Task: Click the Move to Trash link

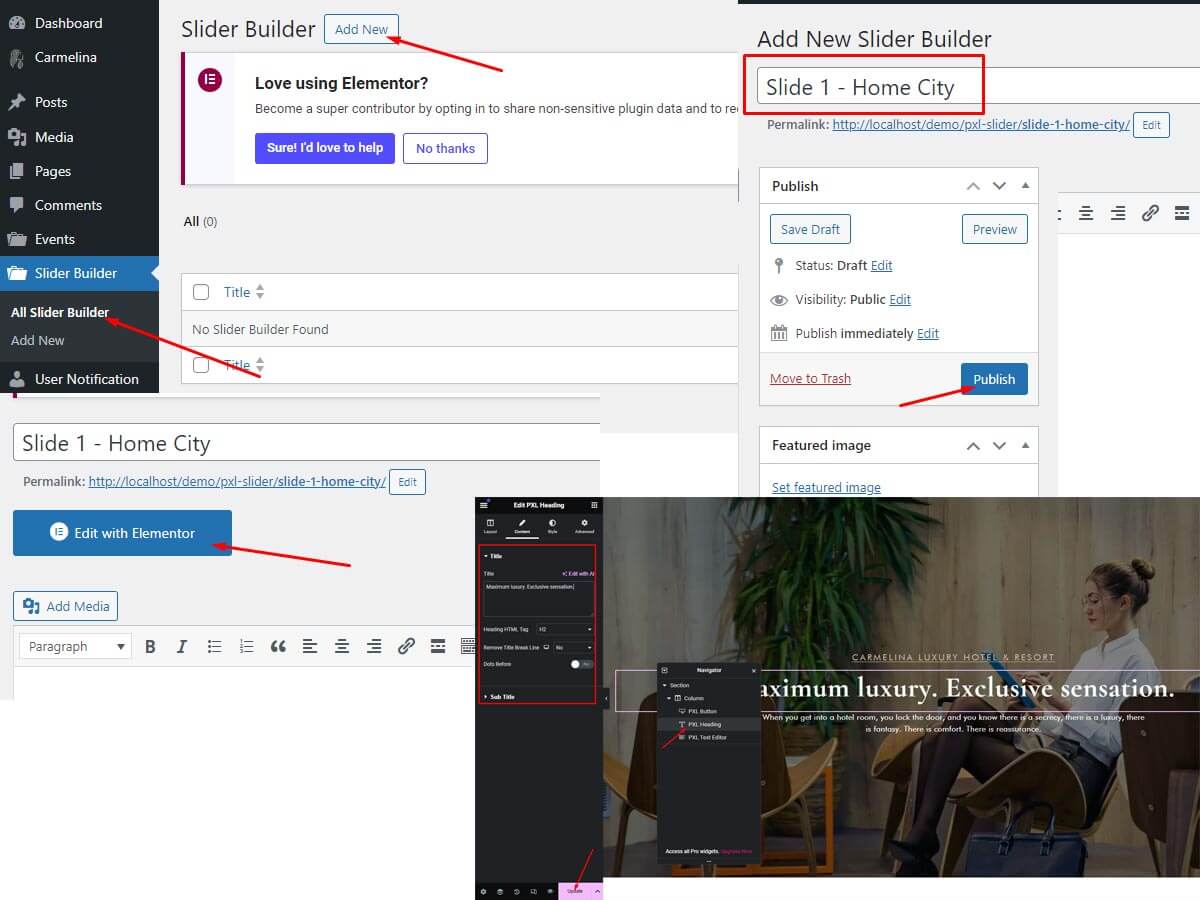Action: coord(810,379)
